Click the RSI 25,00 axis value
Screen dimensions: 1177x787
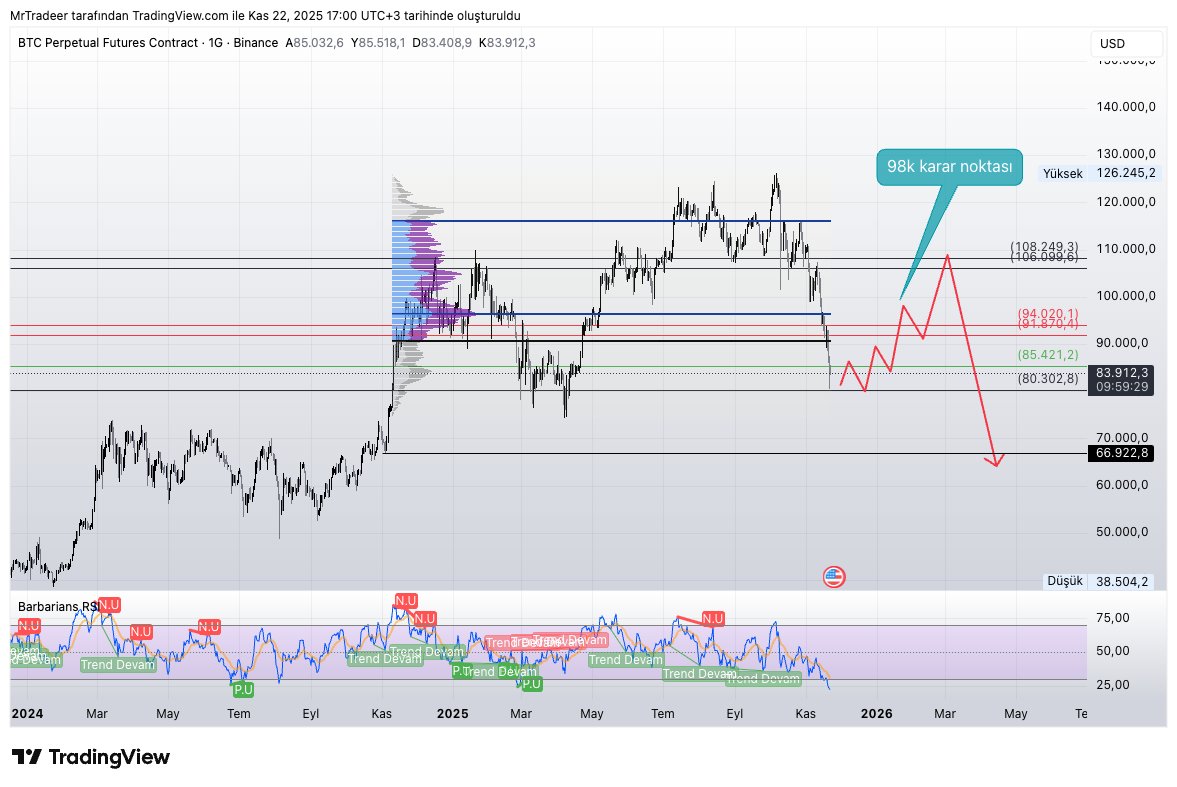(1112, 684)
